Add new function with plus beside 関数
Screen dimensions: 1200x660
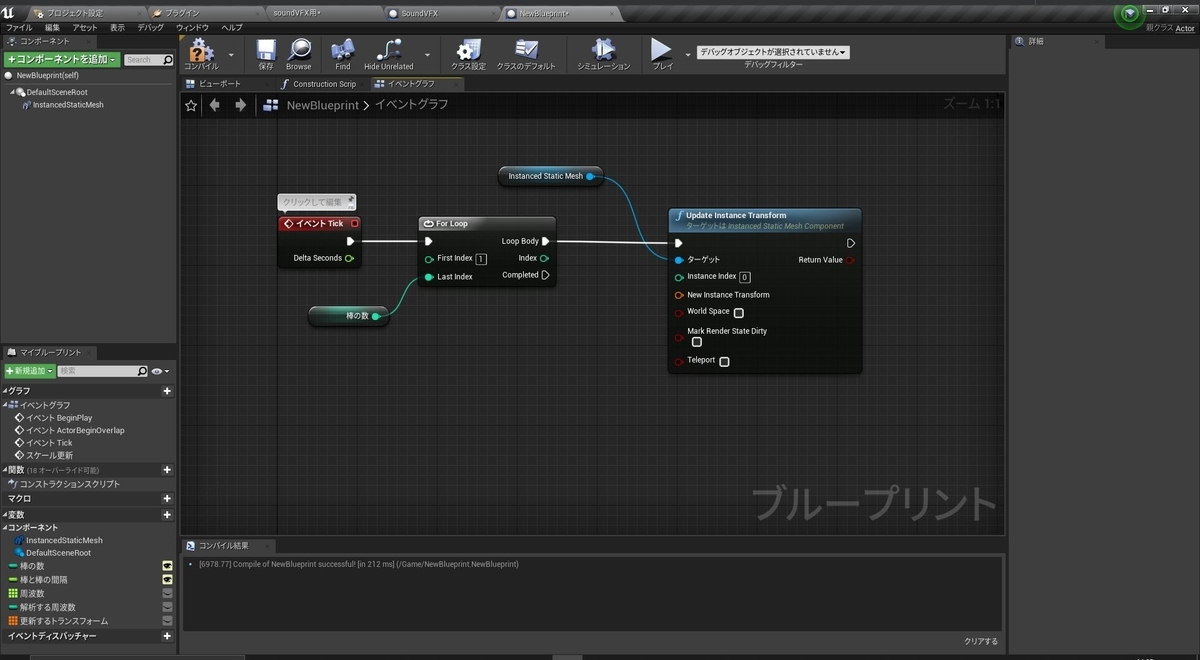point(167,470)
